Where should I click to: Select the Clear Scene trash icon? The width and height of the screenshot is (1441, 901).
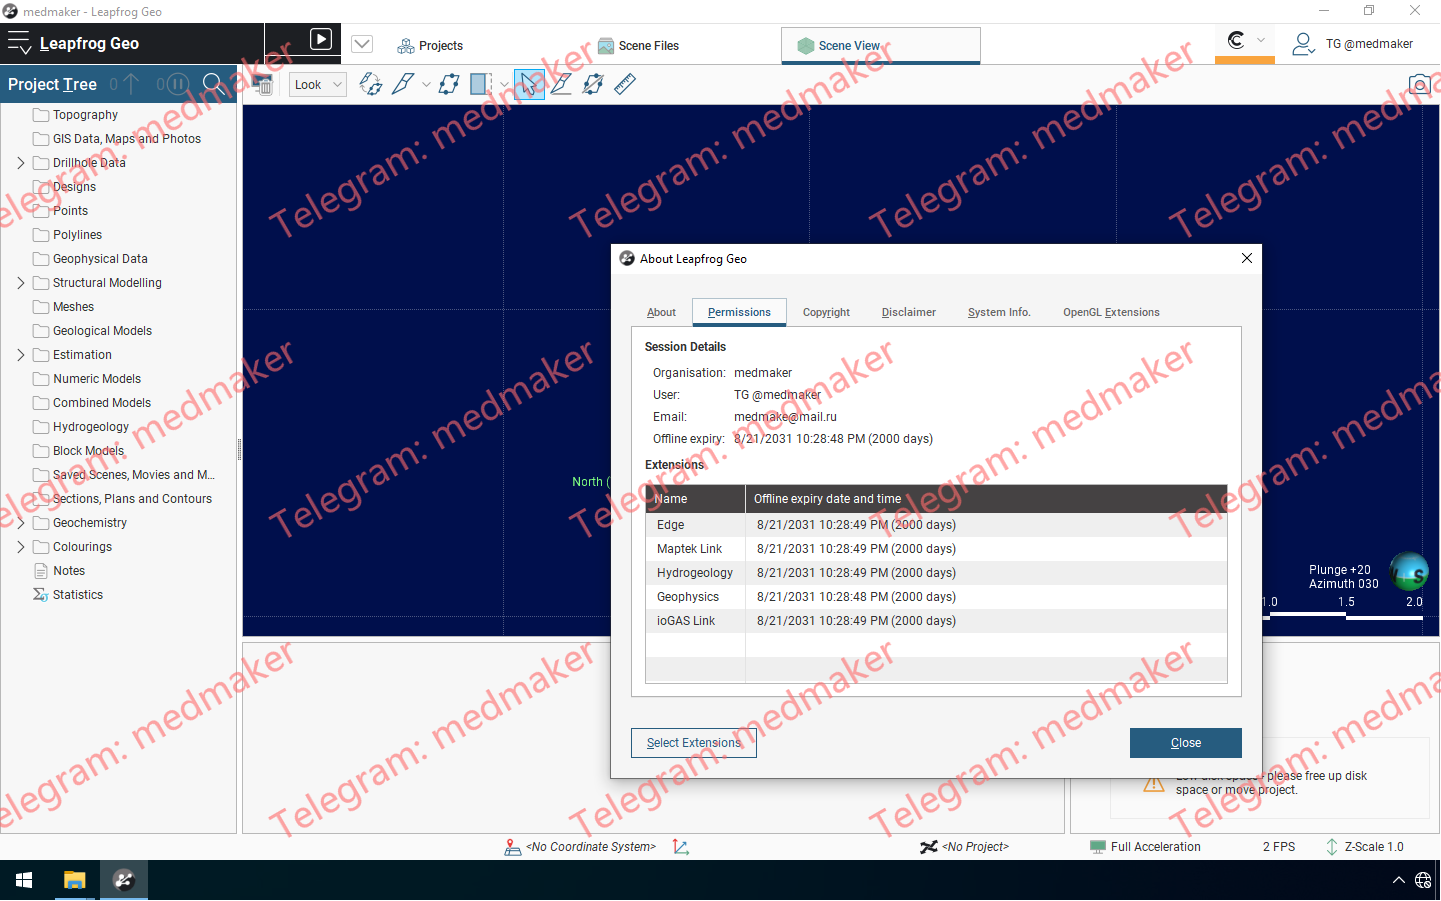pyautogui.click(x=263, y=84)
